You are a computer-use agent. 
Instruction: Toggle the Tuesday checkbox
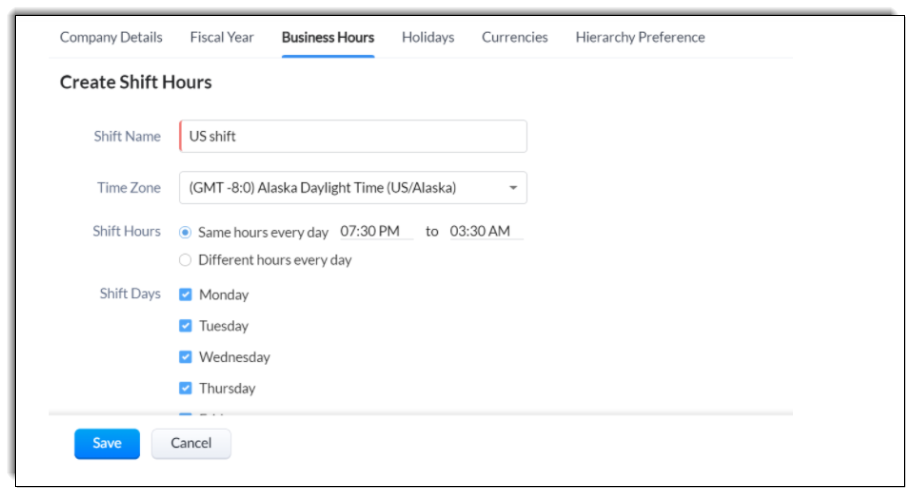pos(185,325)
